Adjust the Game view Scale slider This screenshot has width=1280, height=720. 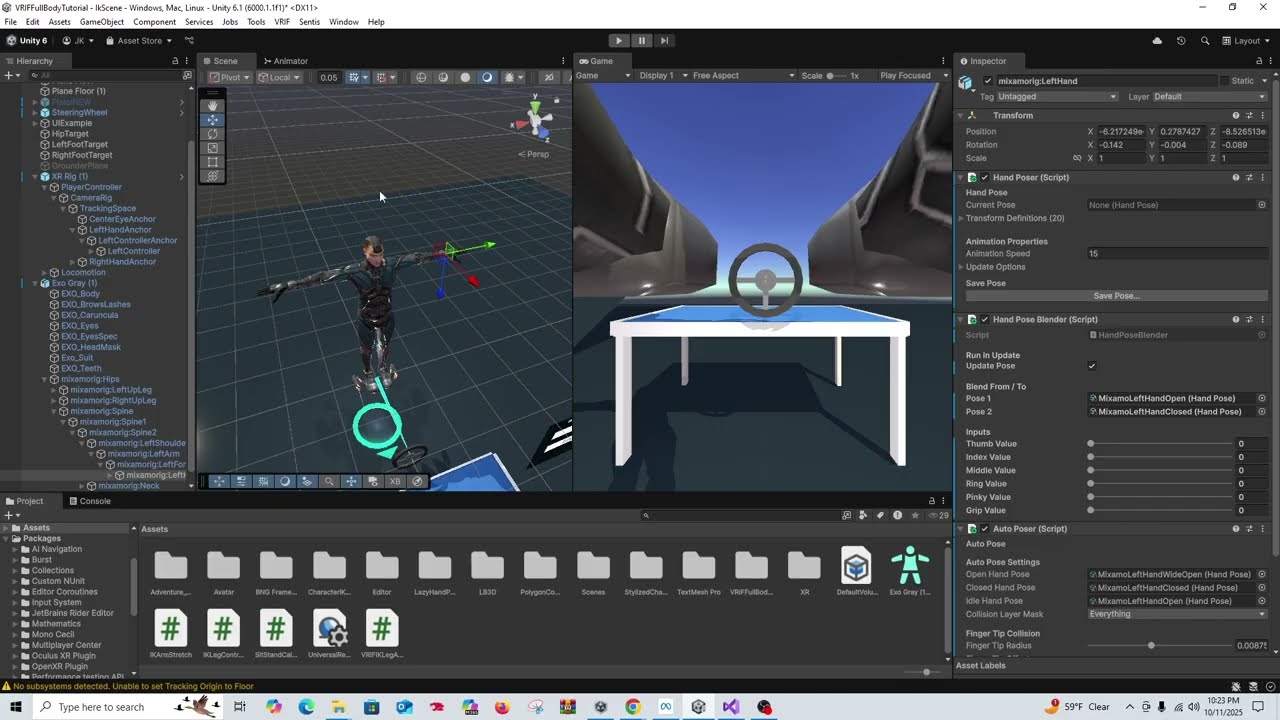point(835,76)
